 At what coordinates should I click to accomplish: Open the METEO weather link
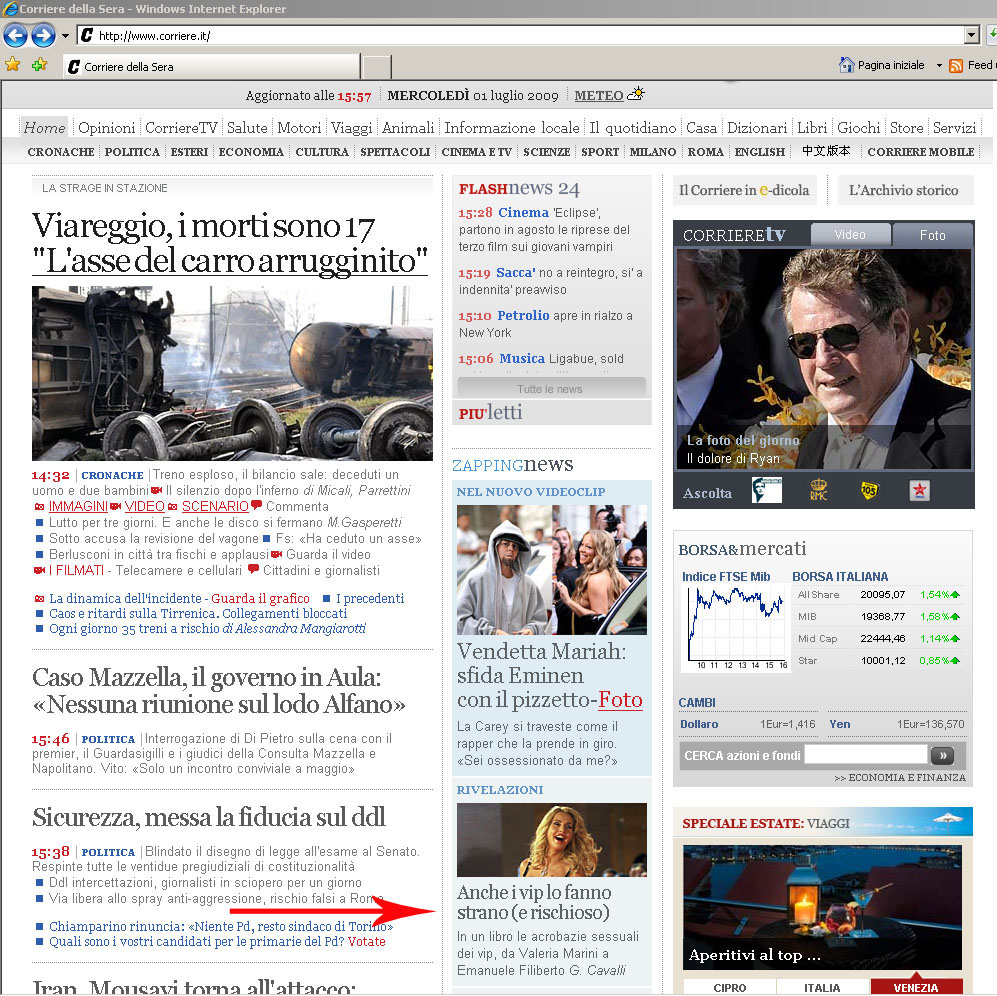(x=598, y=95)
